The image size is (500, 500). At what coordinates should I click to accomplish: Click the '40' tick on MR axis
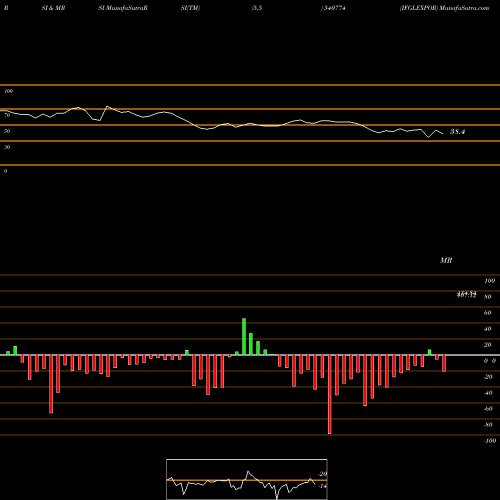[x=488, y=329]
